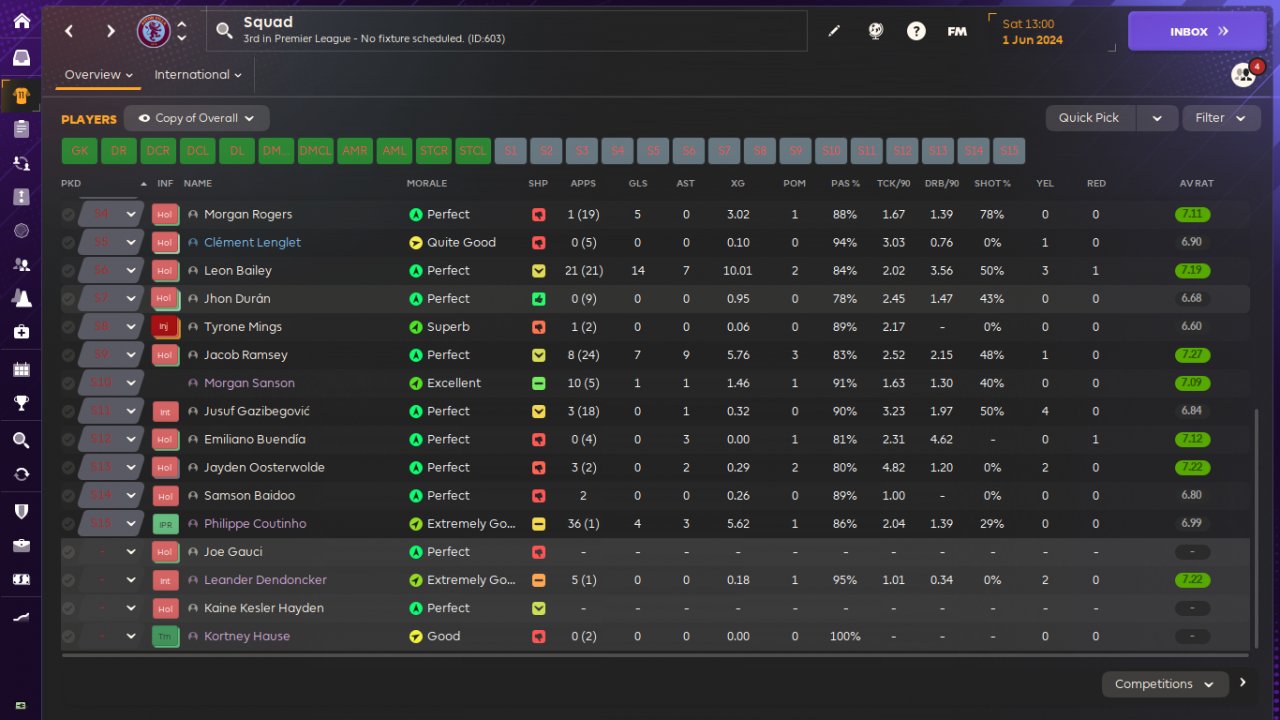Click Leon Bailey's Hol status icon
1280x720 pixels.
[x=165, y=271]
